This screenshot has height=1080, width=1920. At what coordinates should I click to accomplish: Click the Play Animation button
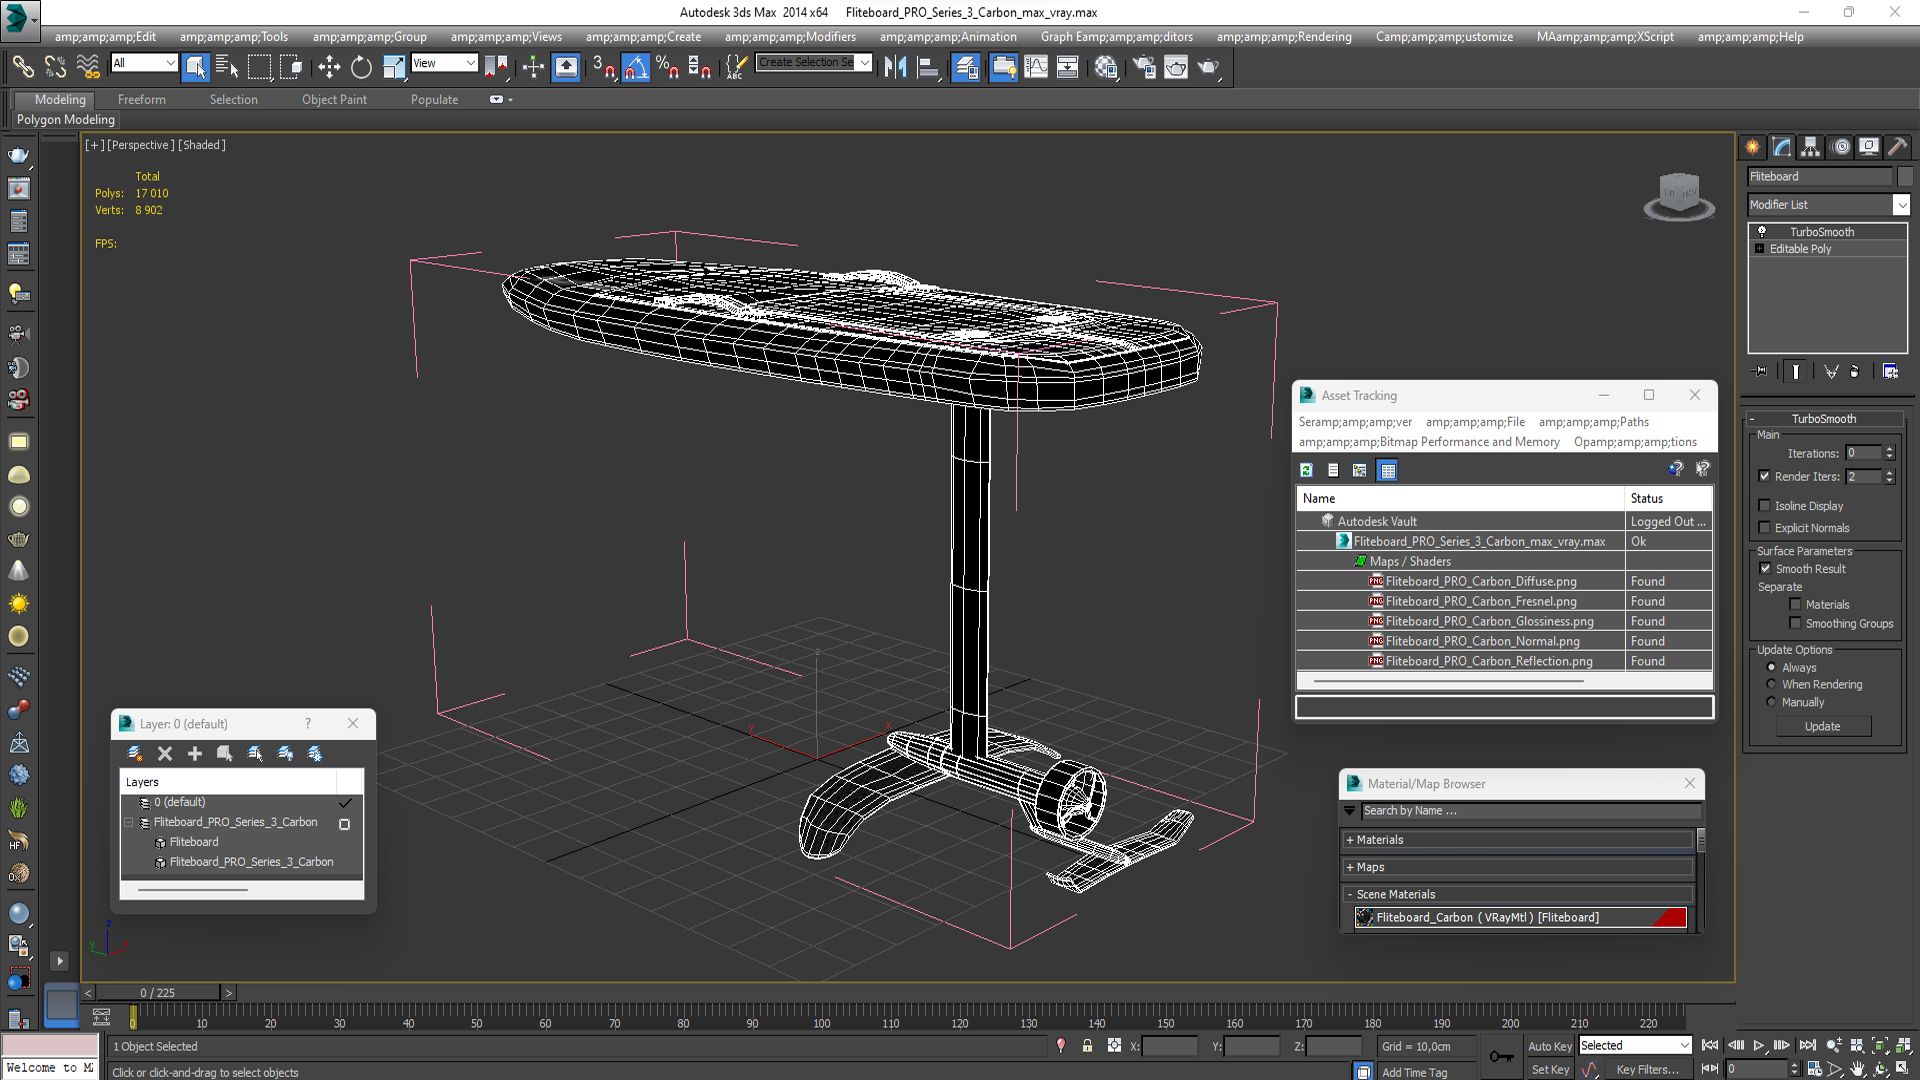(1758, 1045)
